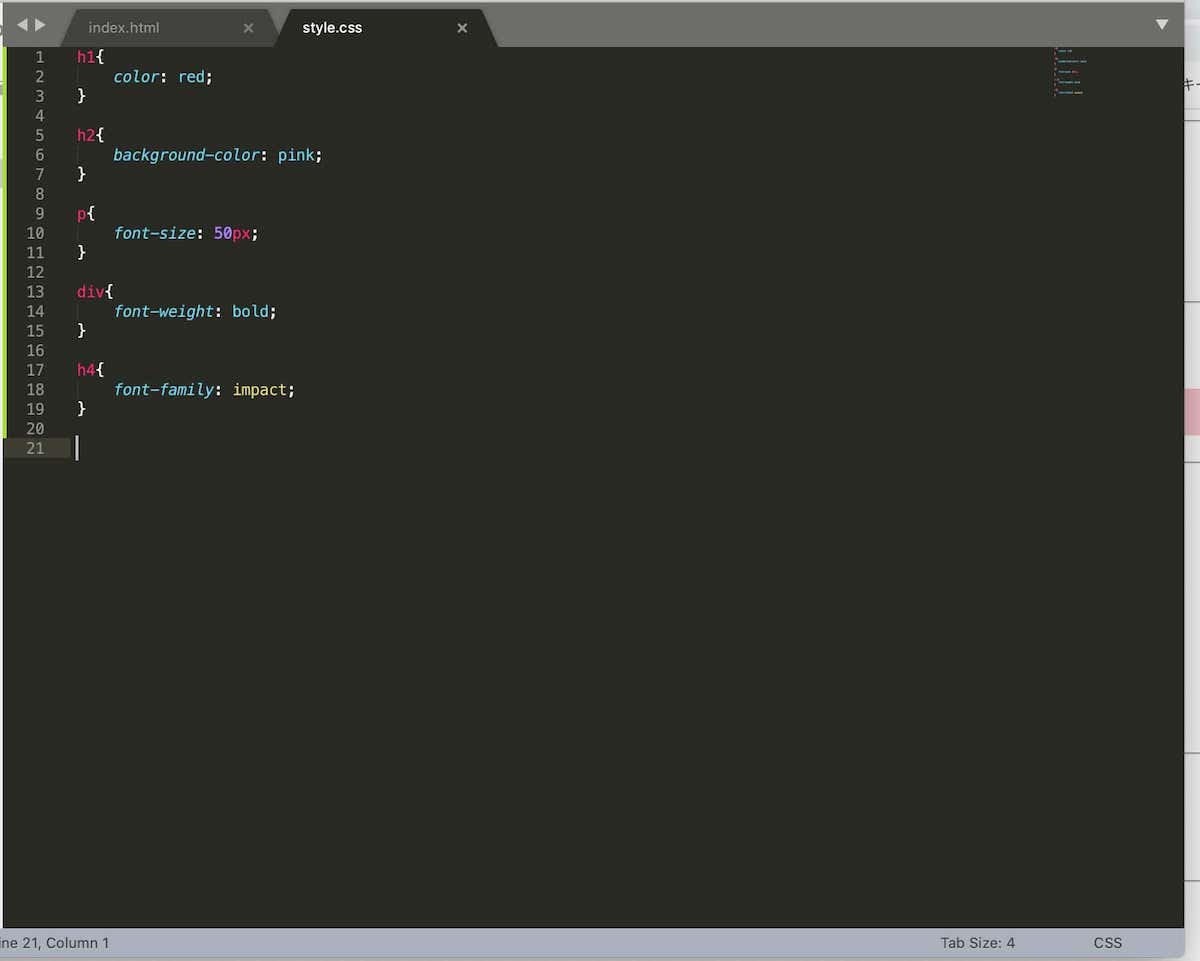The image size is (1200, 961).
Task: Go to previous tab with left arrow
Action: [x=22, y=24]
